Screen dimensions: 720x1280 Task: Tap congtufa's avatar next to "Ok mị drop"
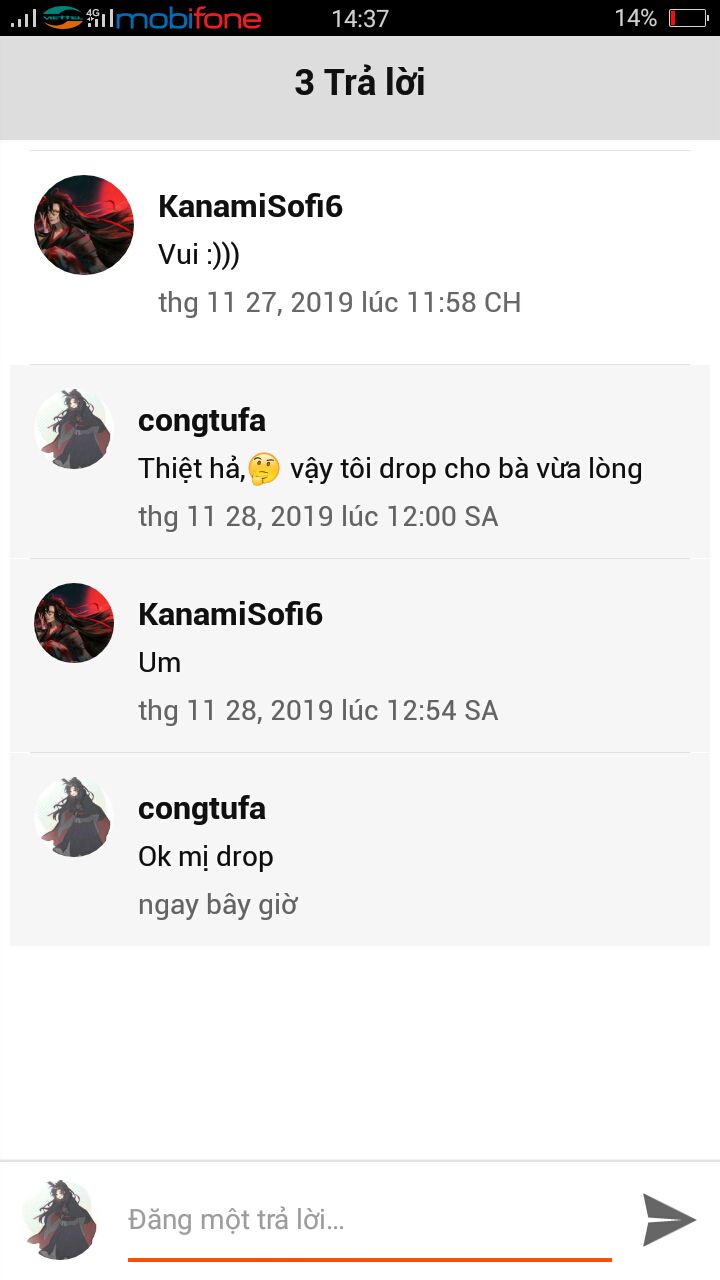[x=74, y=817]
